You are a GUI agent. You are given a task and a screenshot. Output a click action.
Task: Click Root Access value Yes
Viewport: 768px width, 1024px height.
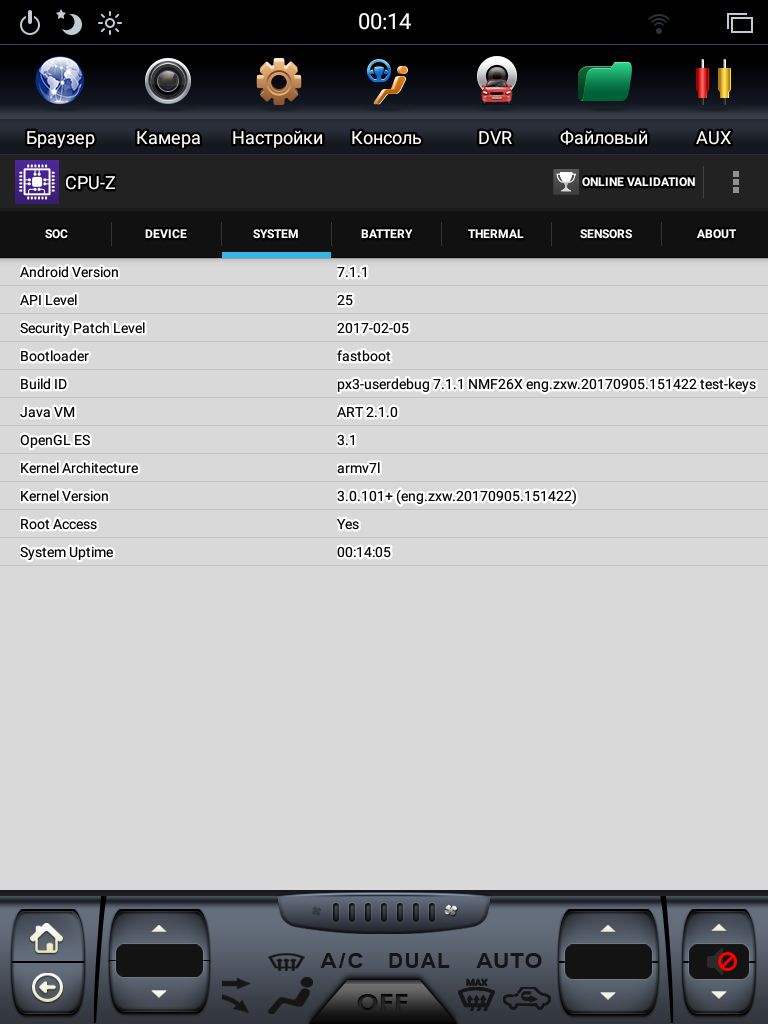pos(348,524)
